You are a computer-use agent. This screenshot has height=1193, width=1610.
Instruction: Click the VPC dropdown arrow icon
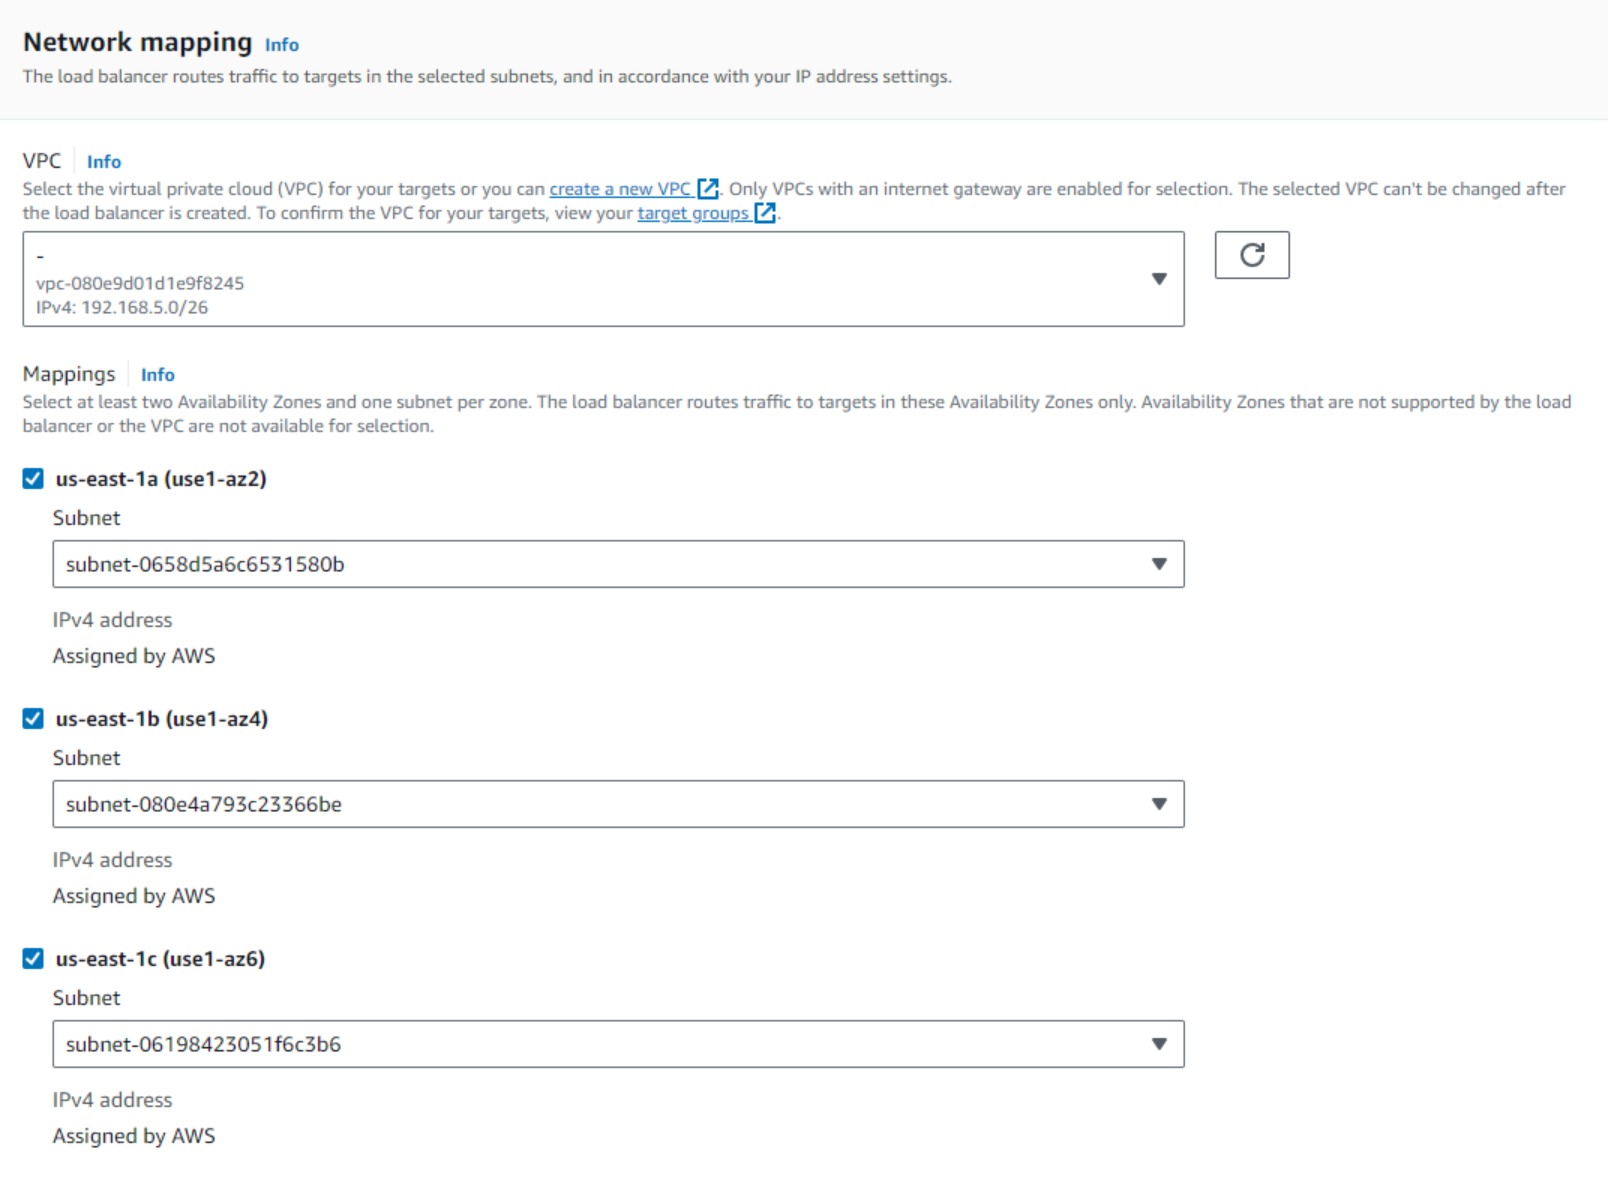point(1159,279)
